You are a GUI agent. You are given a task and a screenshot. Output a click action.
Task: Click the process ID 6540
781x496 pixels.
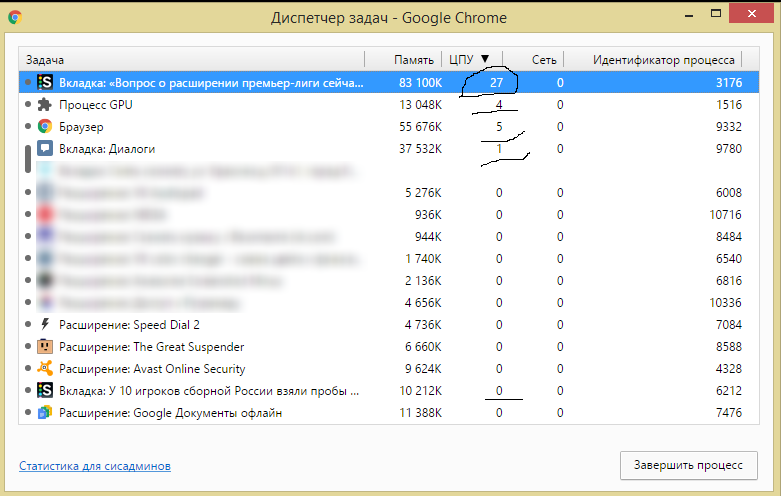729,258
